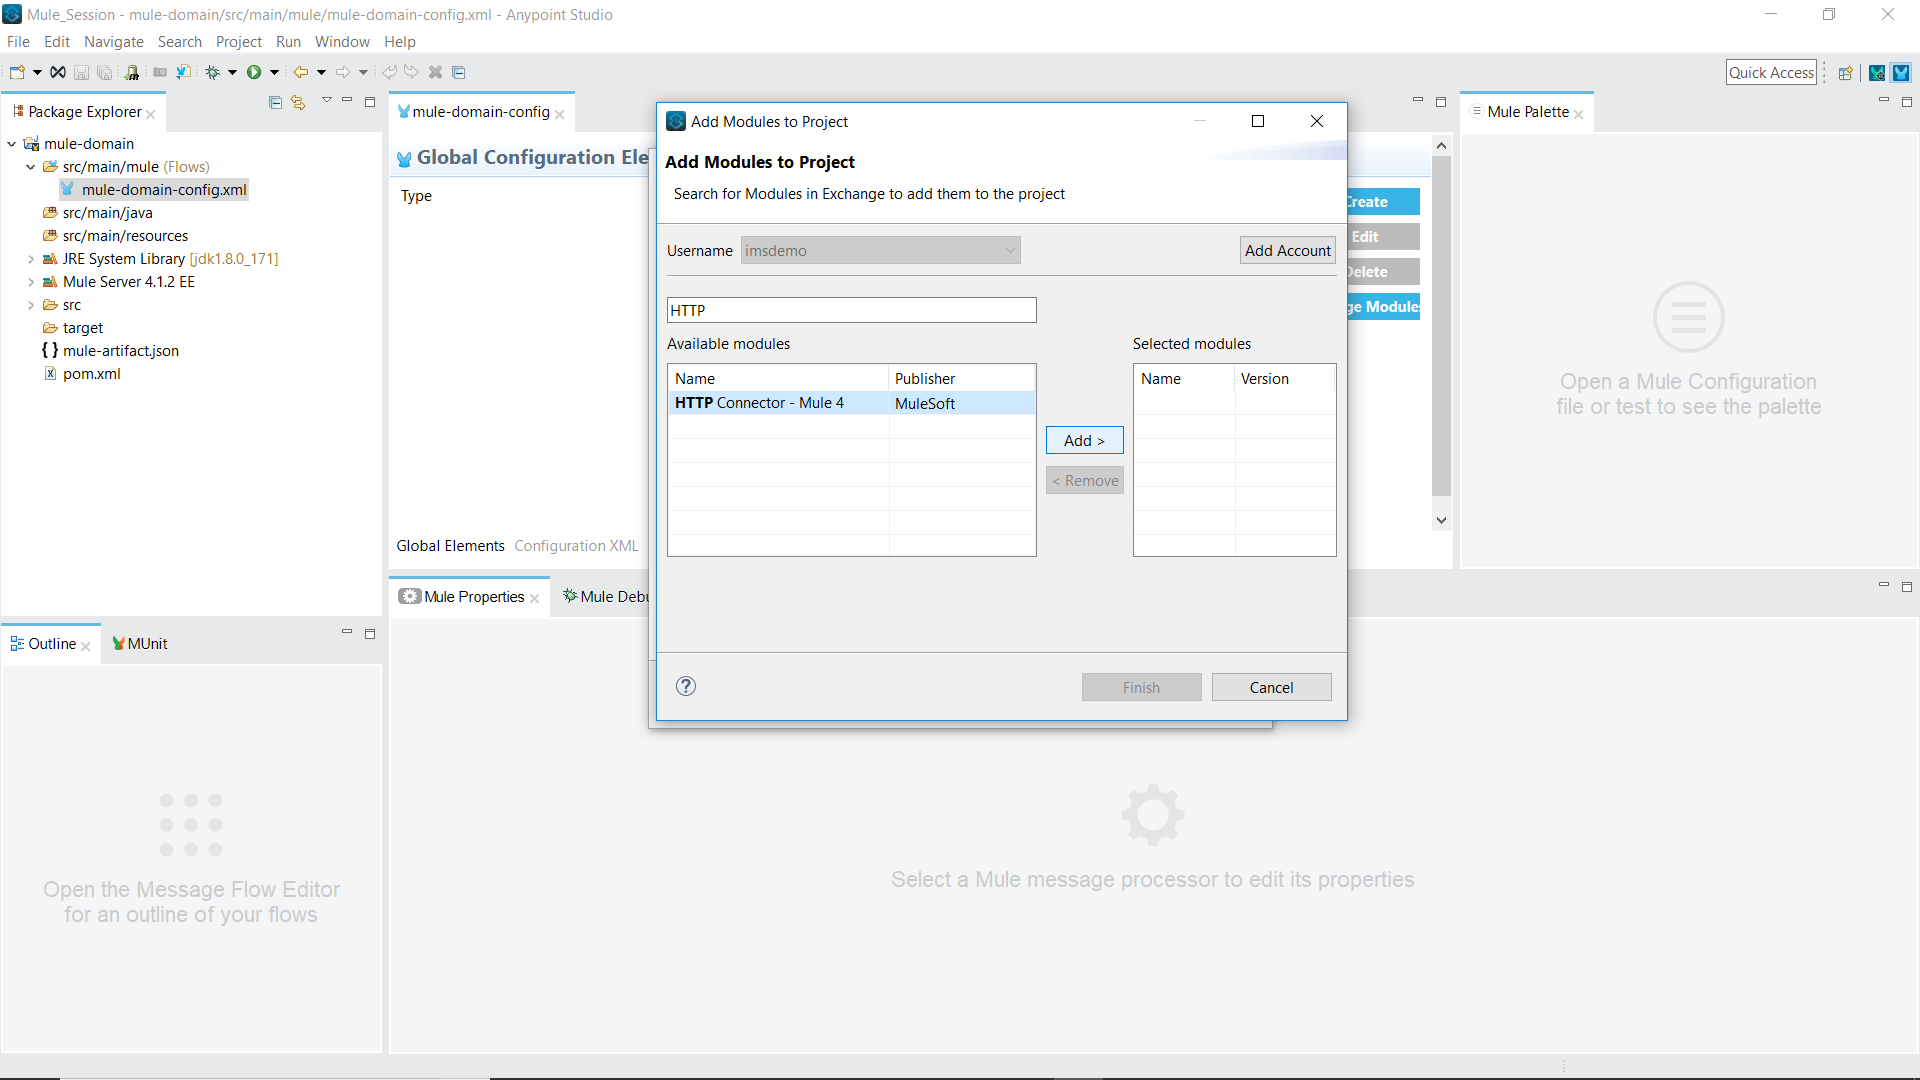Click the Add Account button
This screenshot has height=1080, width=1920.
1287,250
